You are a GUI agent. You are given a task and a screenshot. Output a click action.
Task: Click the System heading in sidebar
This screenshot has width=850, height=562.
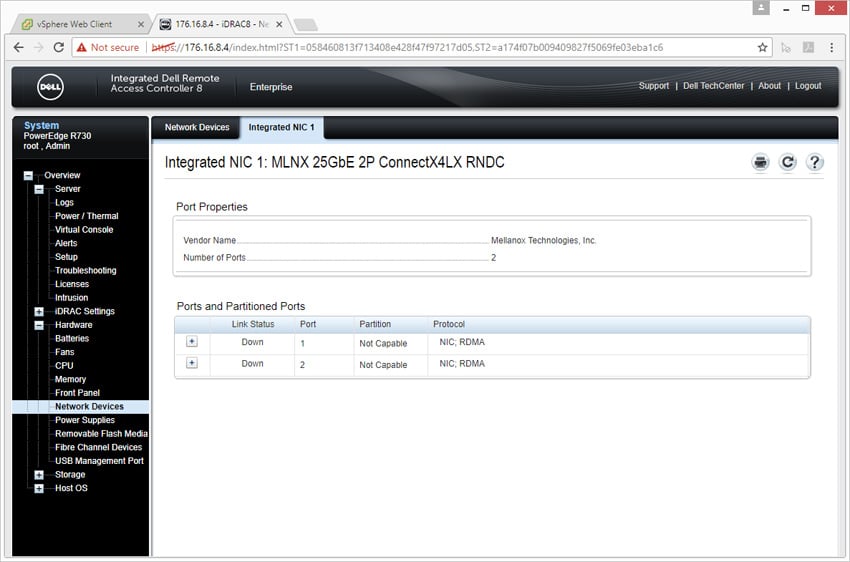click(x=41, y=125)
